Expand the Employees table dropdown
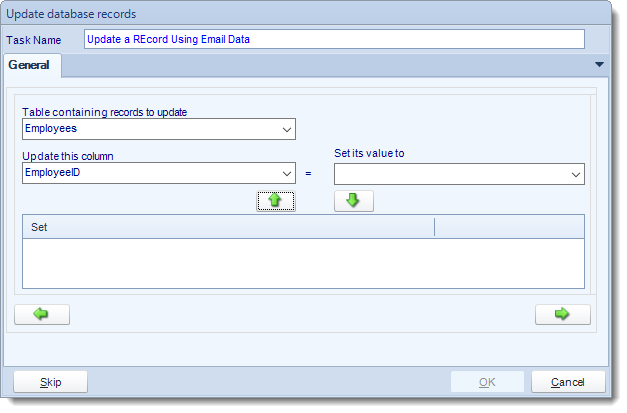This screenshot has height=413, width=627. coord(286,129)
